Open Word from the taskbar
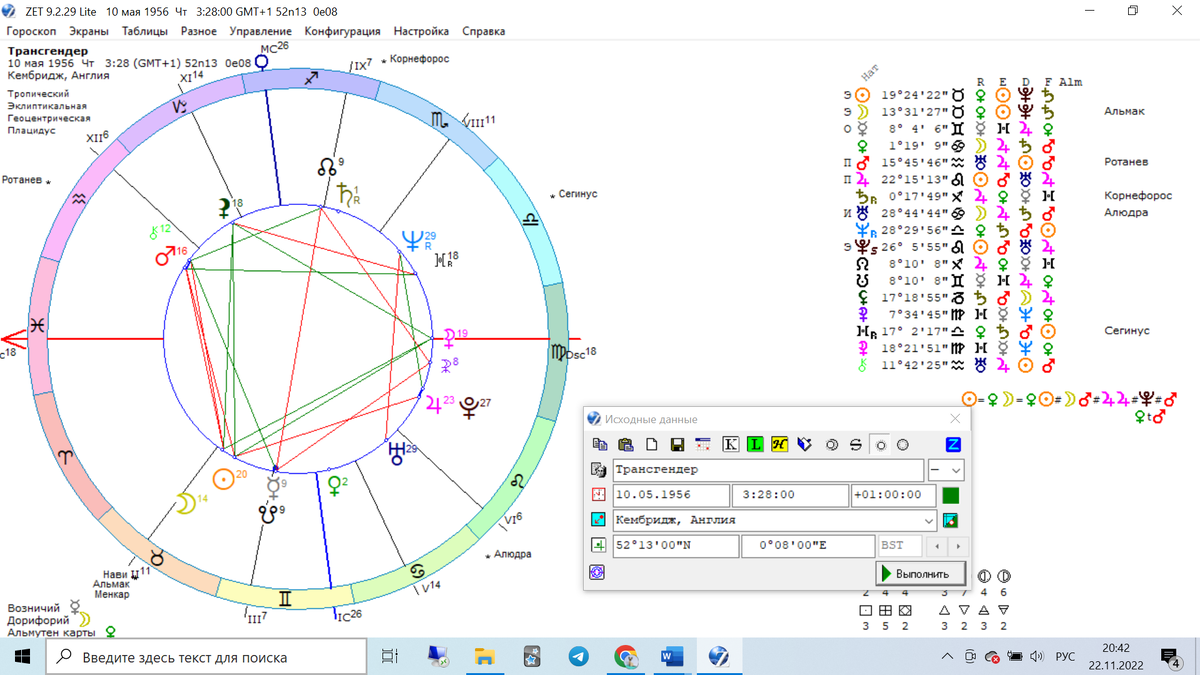 [672, 657]
